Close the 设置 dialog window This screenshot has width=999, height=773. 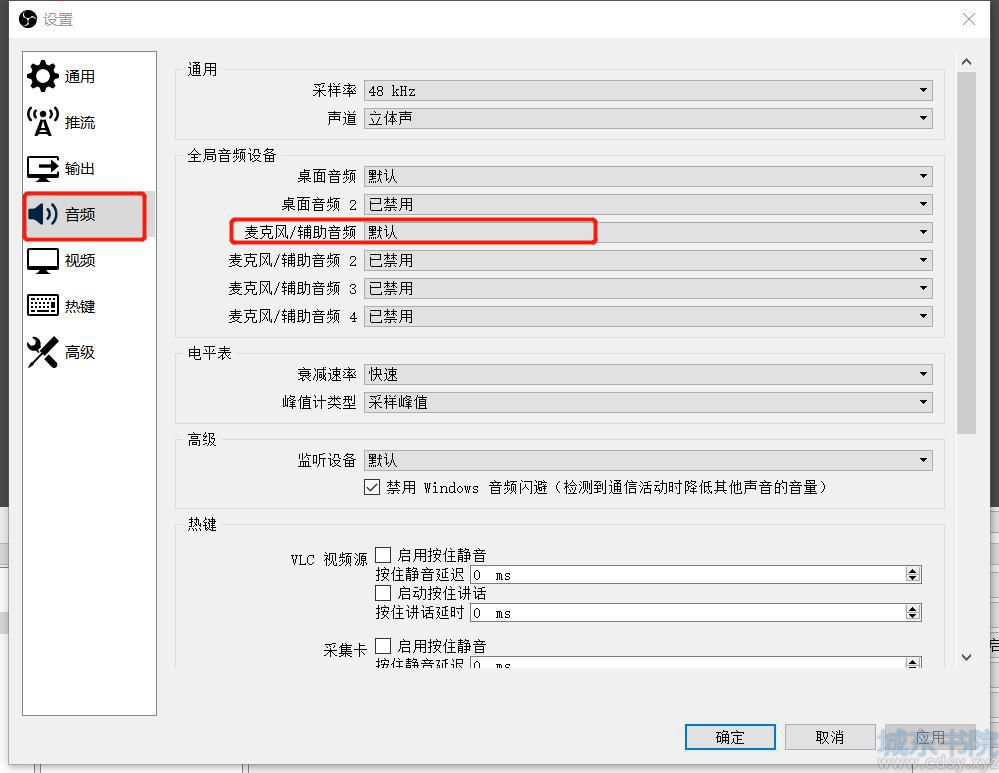point(968,19)
